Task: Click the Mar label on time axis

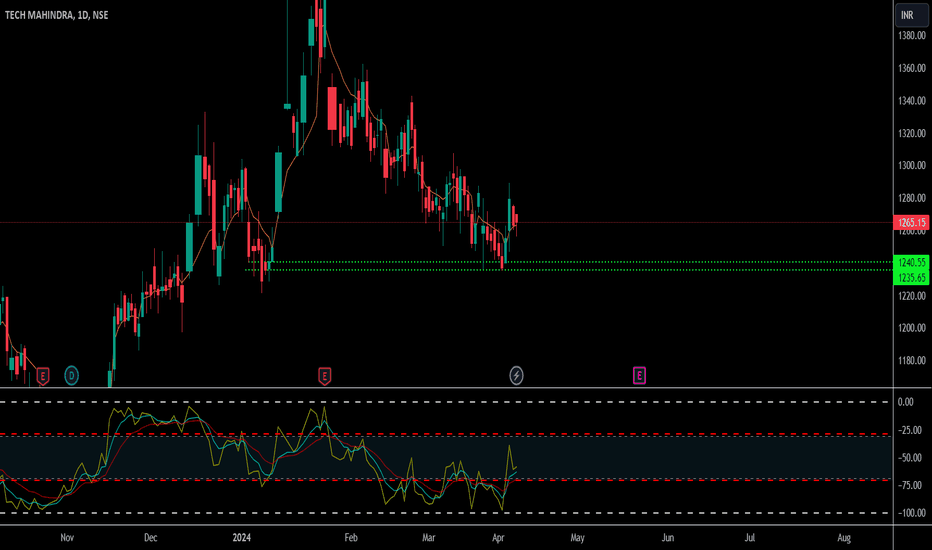Action: point(429,538)
